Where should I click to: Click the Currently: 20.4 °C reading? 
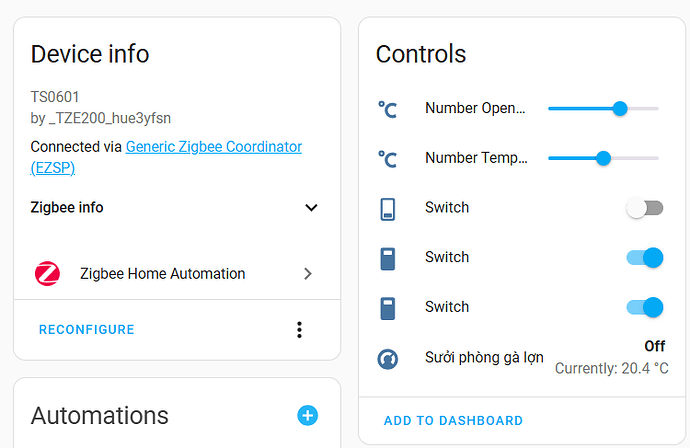point(612,368)
